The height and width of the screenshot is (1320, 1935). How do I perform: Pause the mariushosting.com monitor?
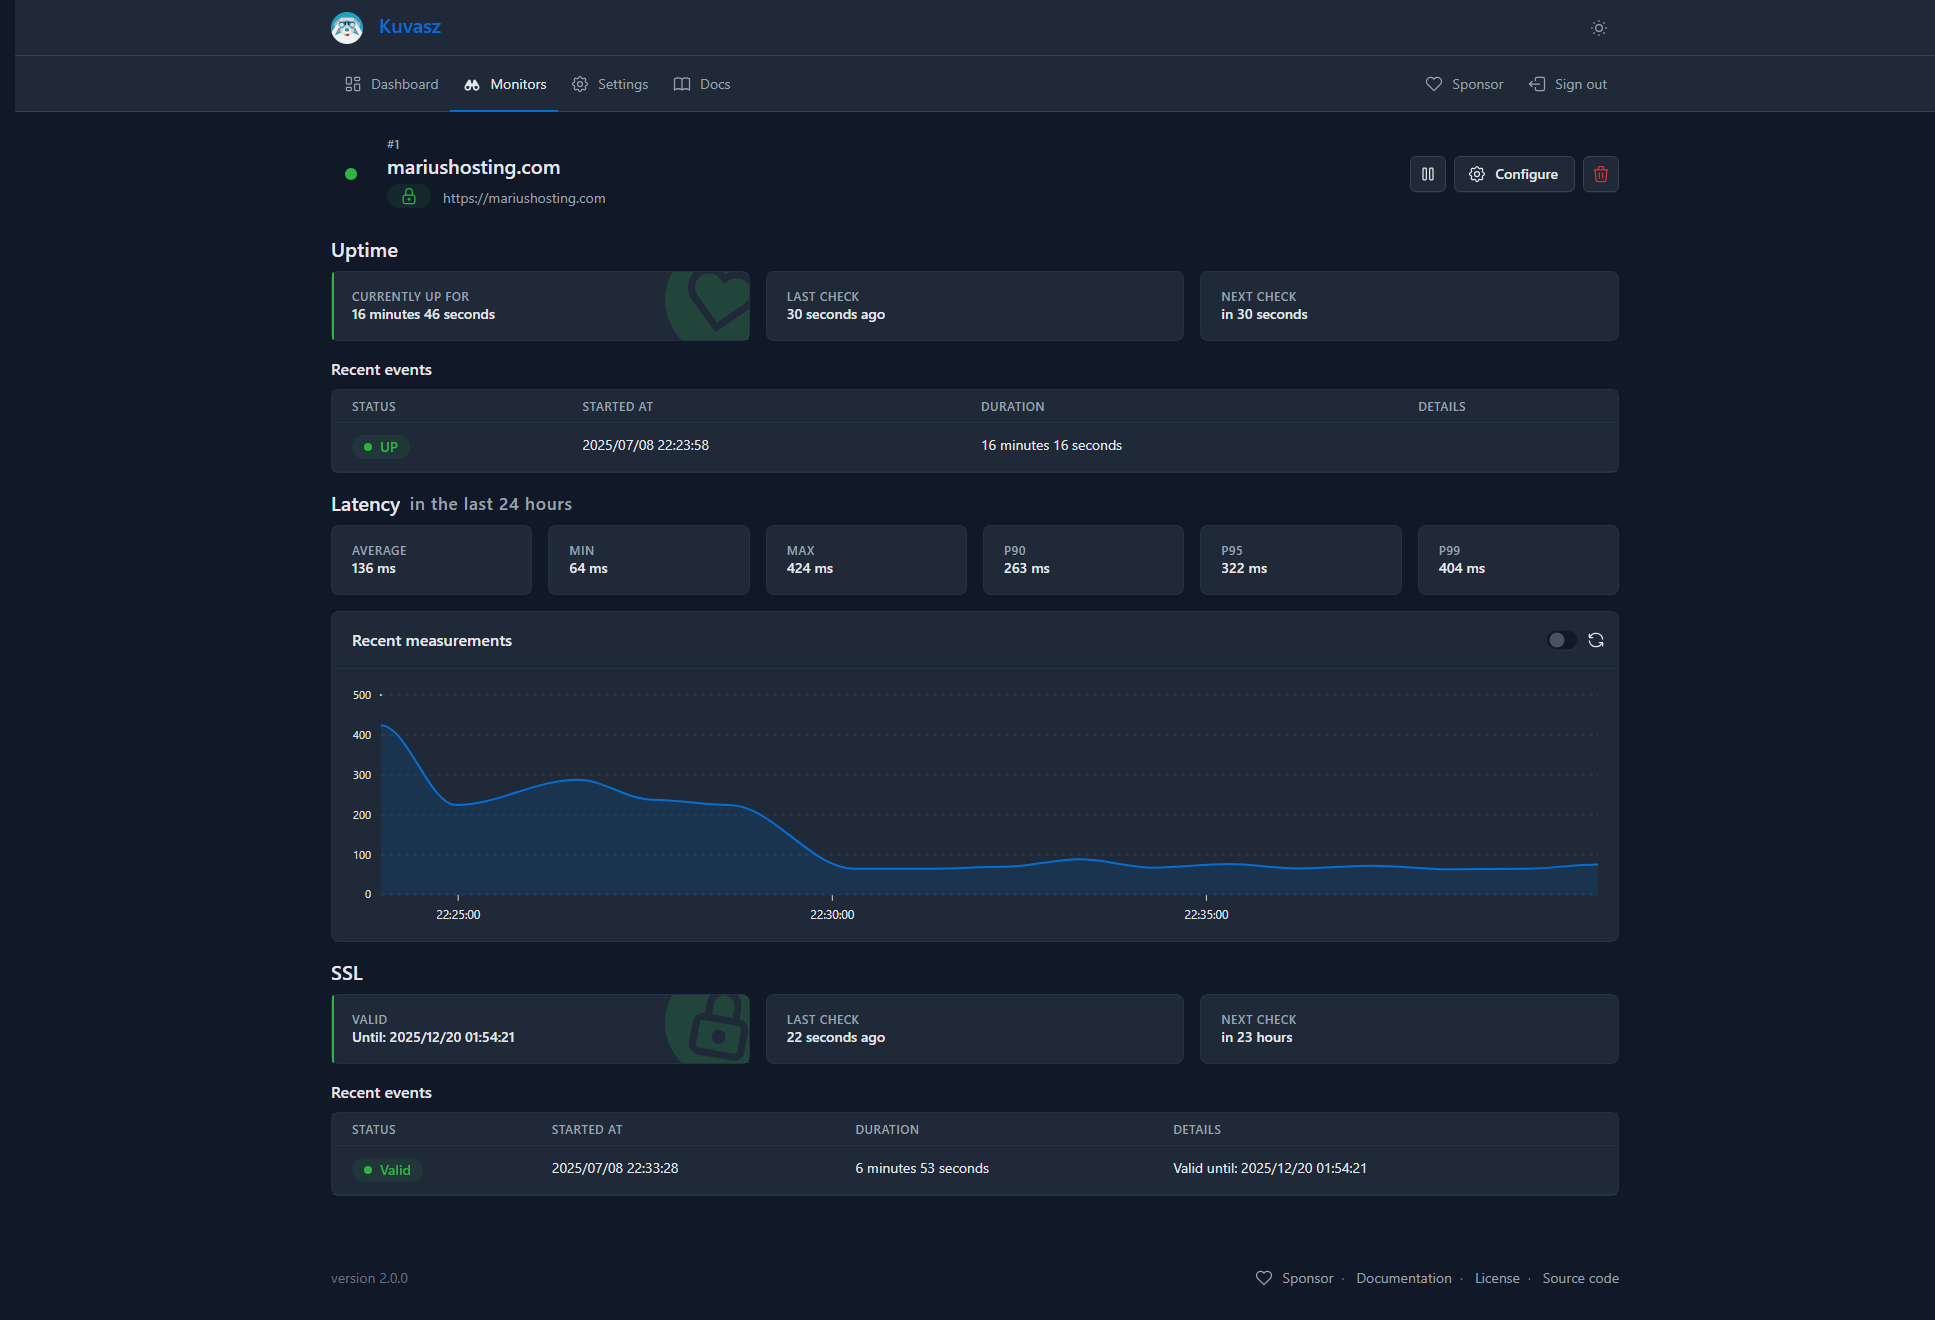click(x=1428, y=174)
